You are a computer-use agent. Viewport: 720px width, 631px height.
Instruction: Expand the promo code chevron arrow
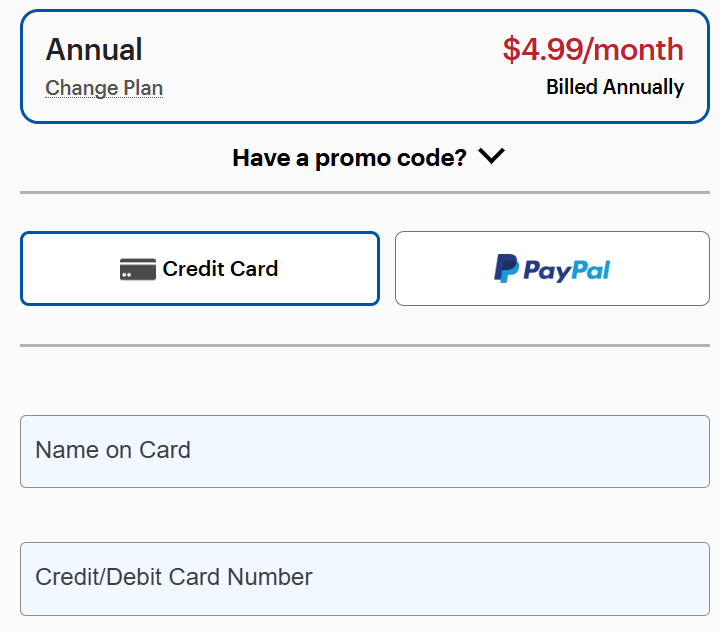click(x=492, y=157)
